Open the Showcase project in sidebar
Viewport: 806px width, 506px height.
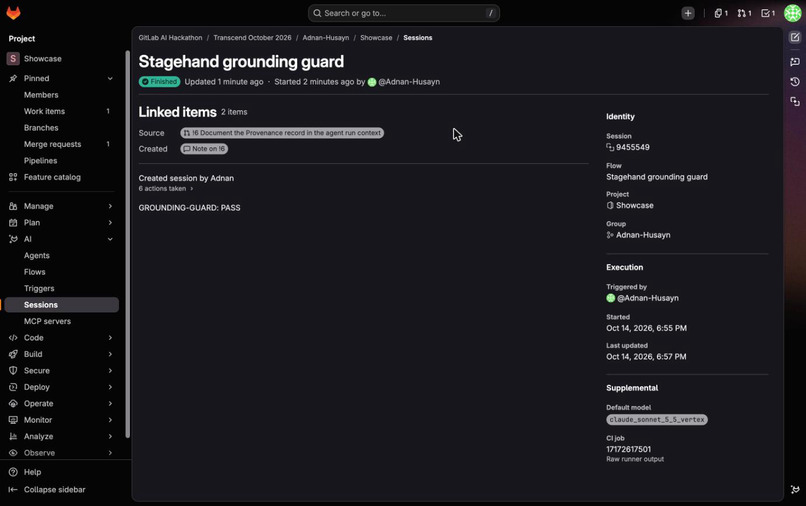pos(61,59)
